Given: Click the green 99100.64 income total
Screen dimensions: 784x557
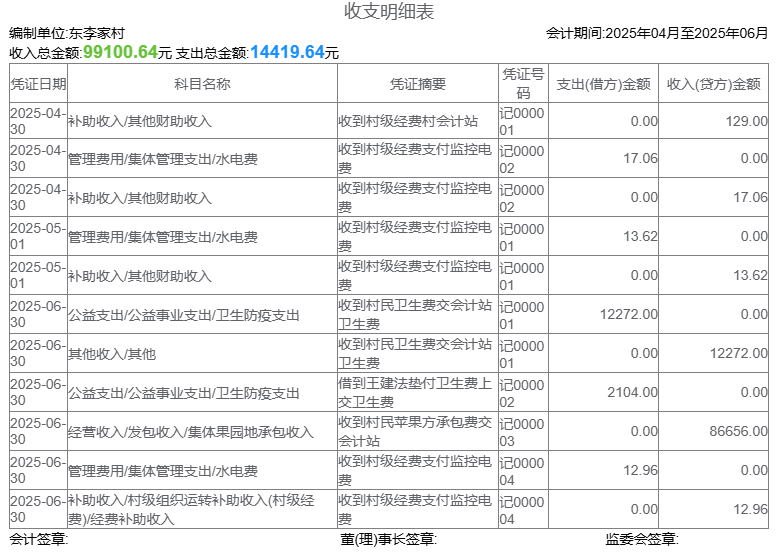Looking at the screenshot, I should pos(120,52).
